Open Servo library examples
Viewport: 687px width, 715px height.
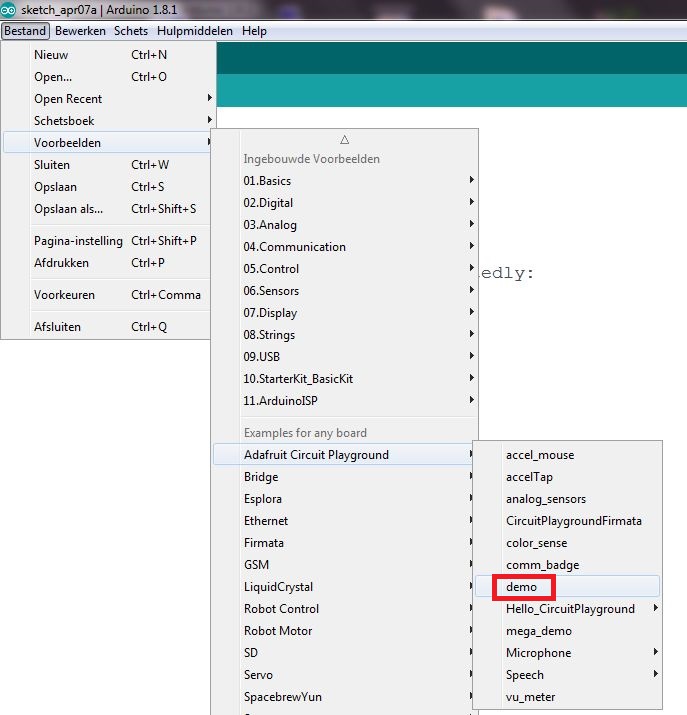tap(343, 674)
